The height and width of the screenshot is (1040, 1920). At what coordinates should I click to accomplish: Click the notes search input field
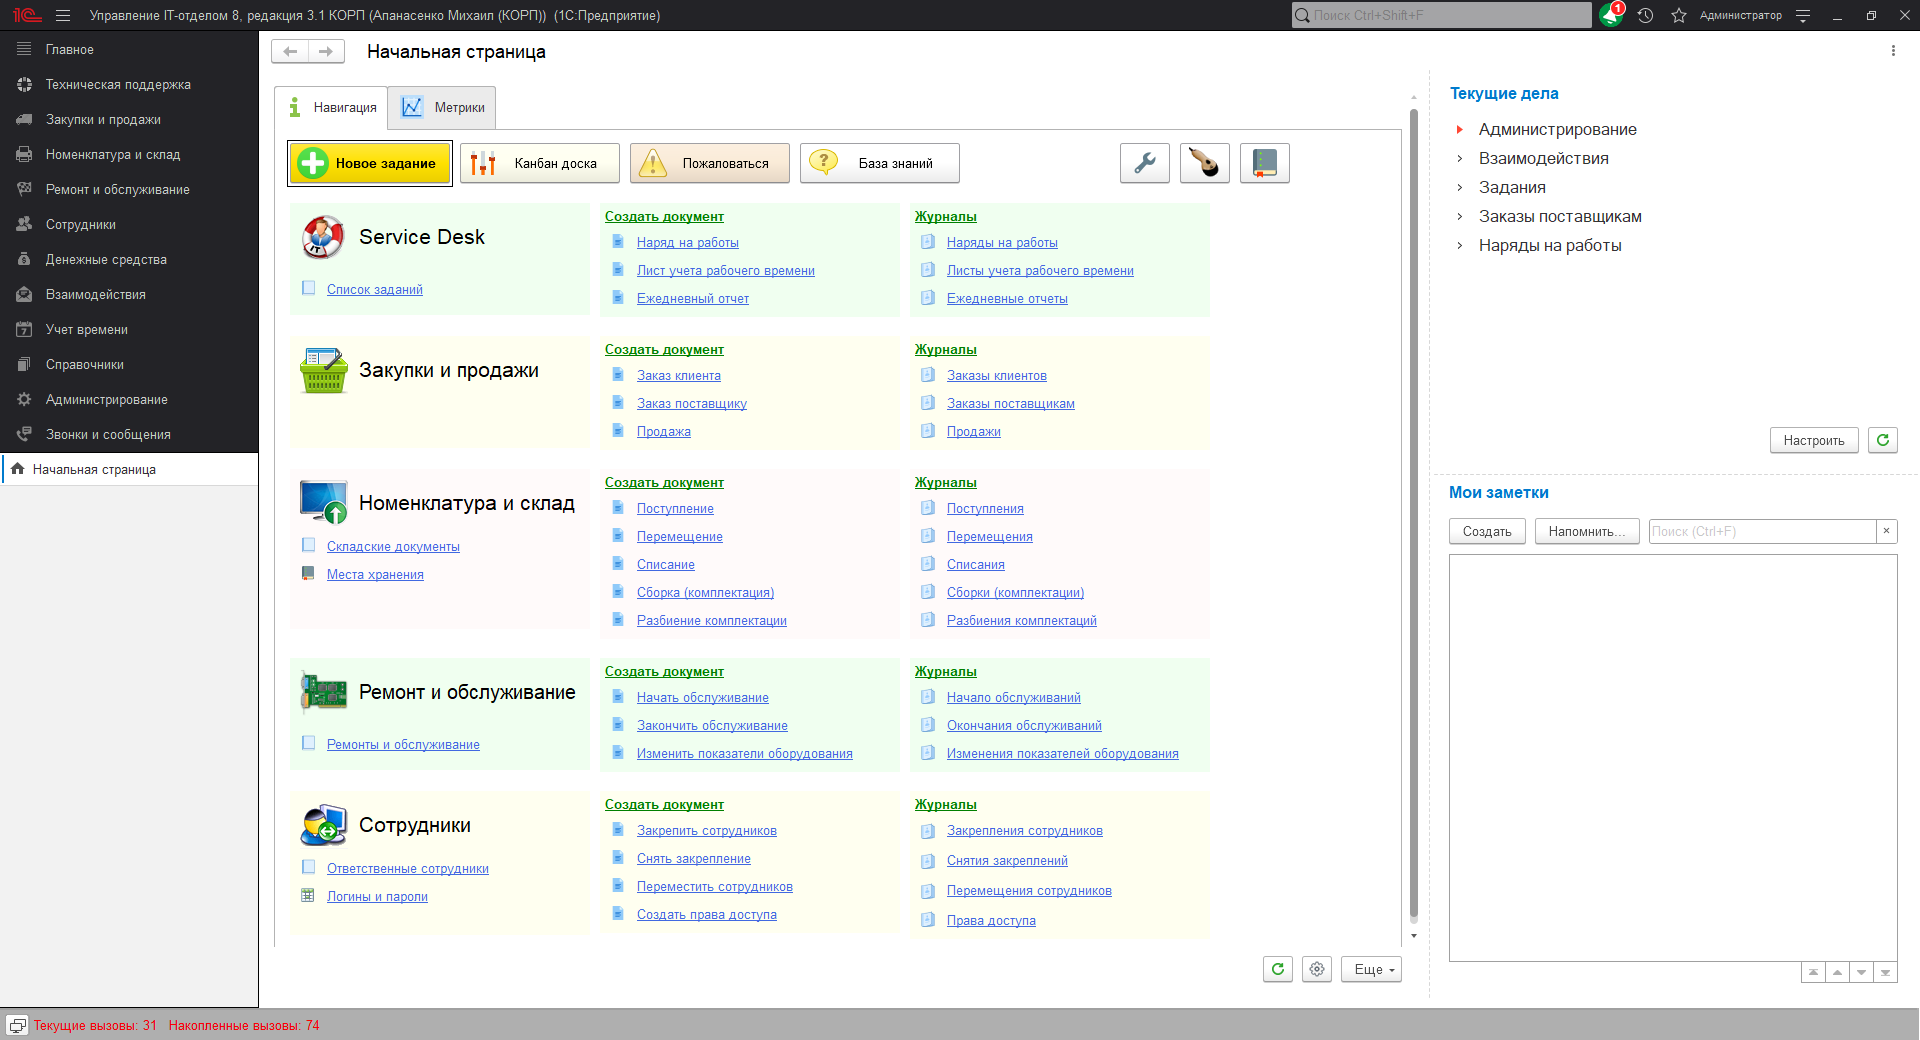[1761, 532]
